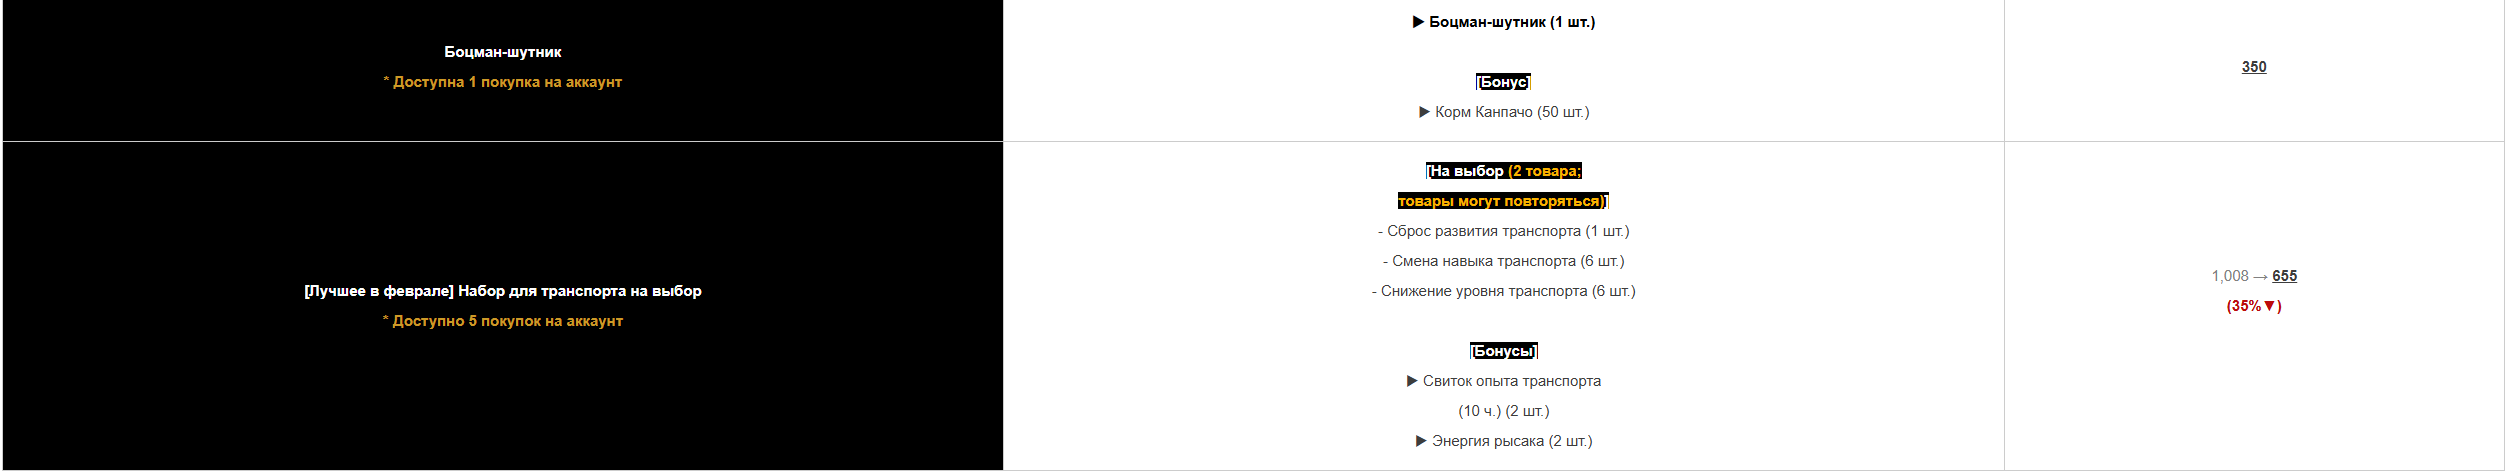Viewport: 2509px width, 475px height.
Task: Select the Боцман-шутник title on black
Action: tap(502, 52)
